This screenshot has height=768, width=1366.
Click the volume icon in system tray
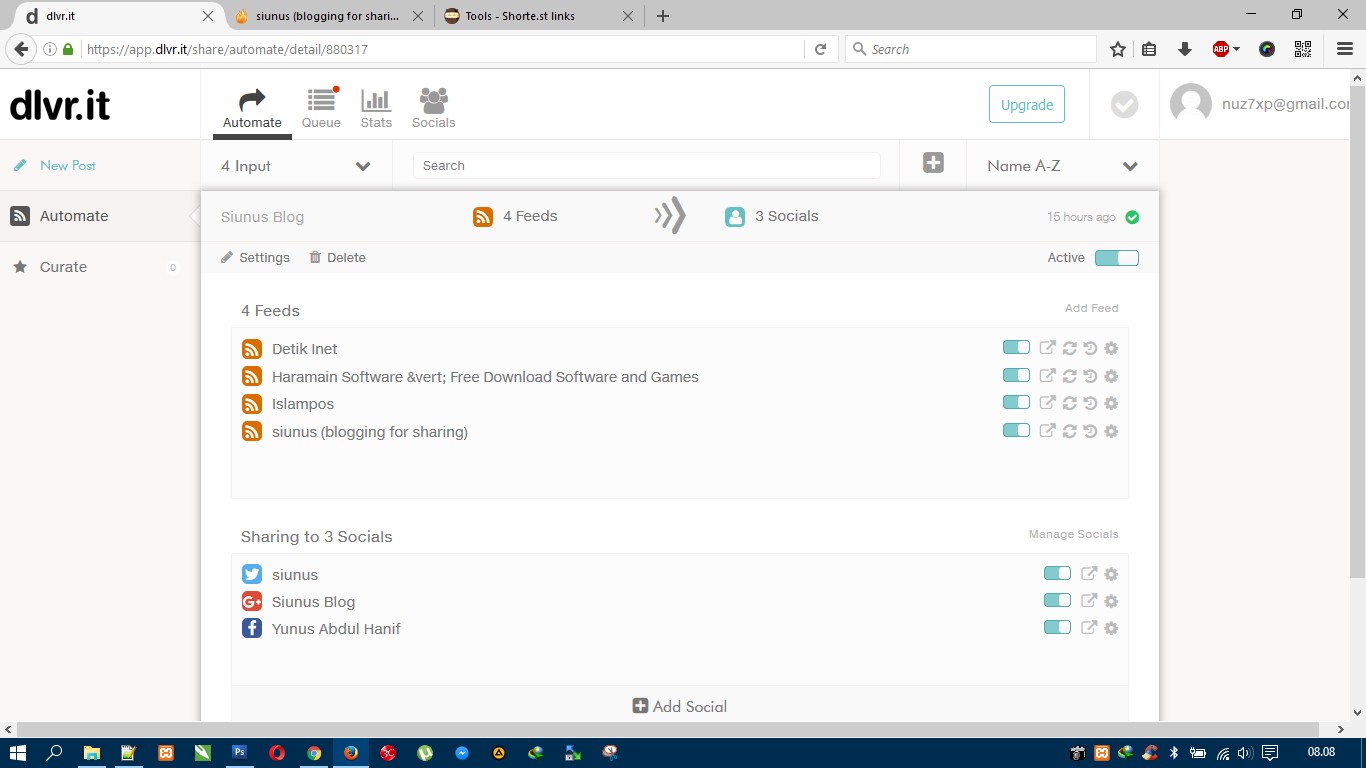1244,753
